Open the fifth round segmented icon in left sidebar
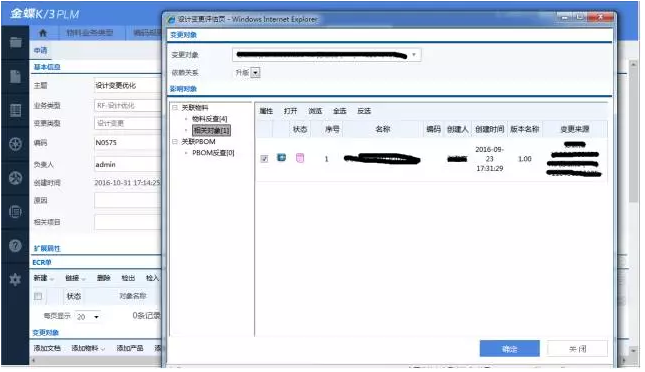 [16, 178]
